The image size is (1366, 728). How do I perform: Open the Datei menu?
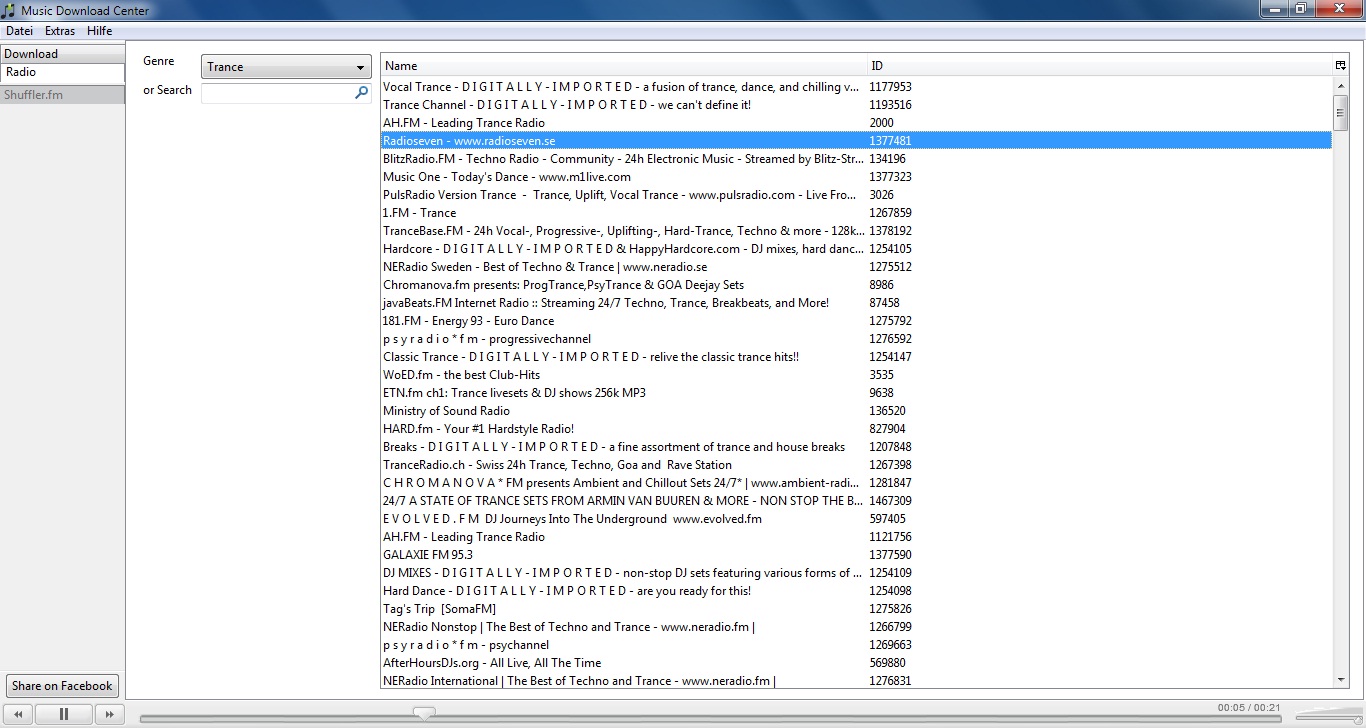(x=19, y=31)
